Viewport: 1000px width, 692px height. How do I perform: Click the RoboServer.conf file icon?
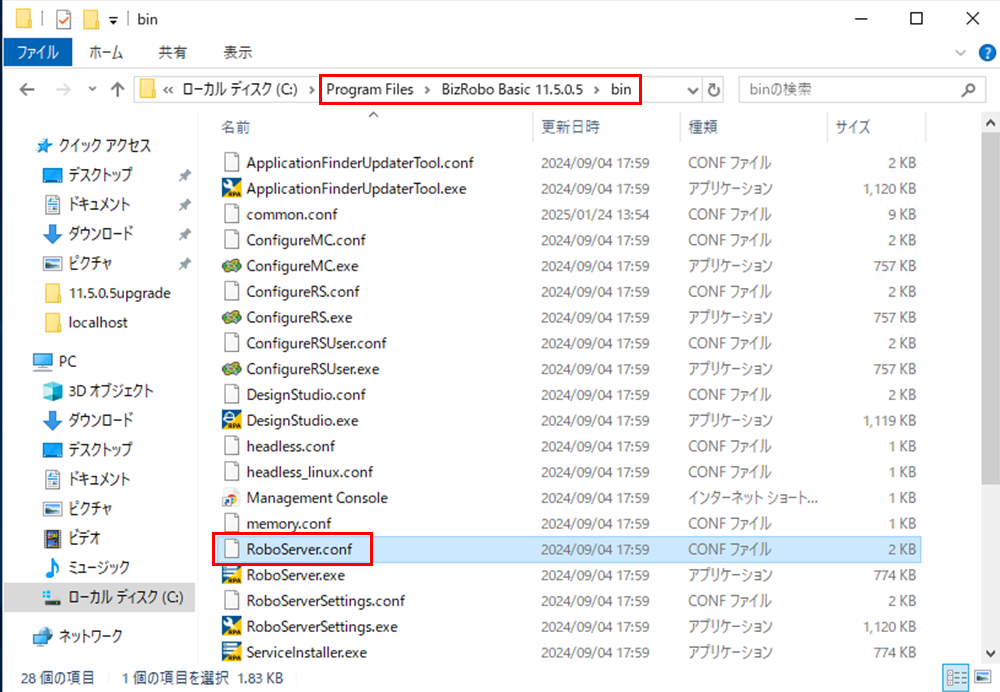[232, 548]
